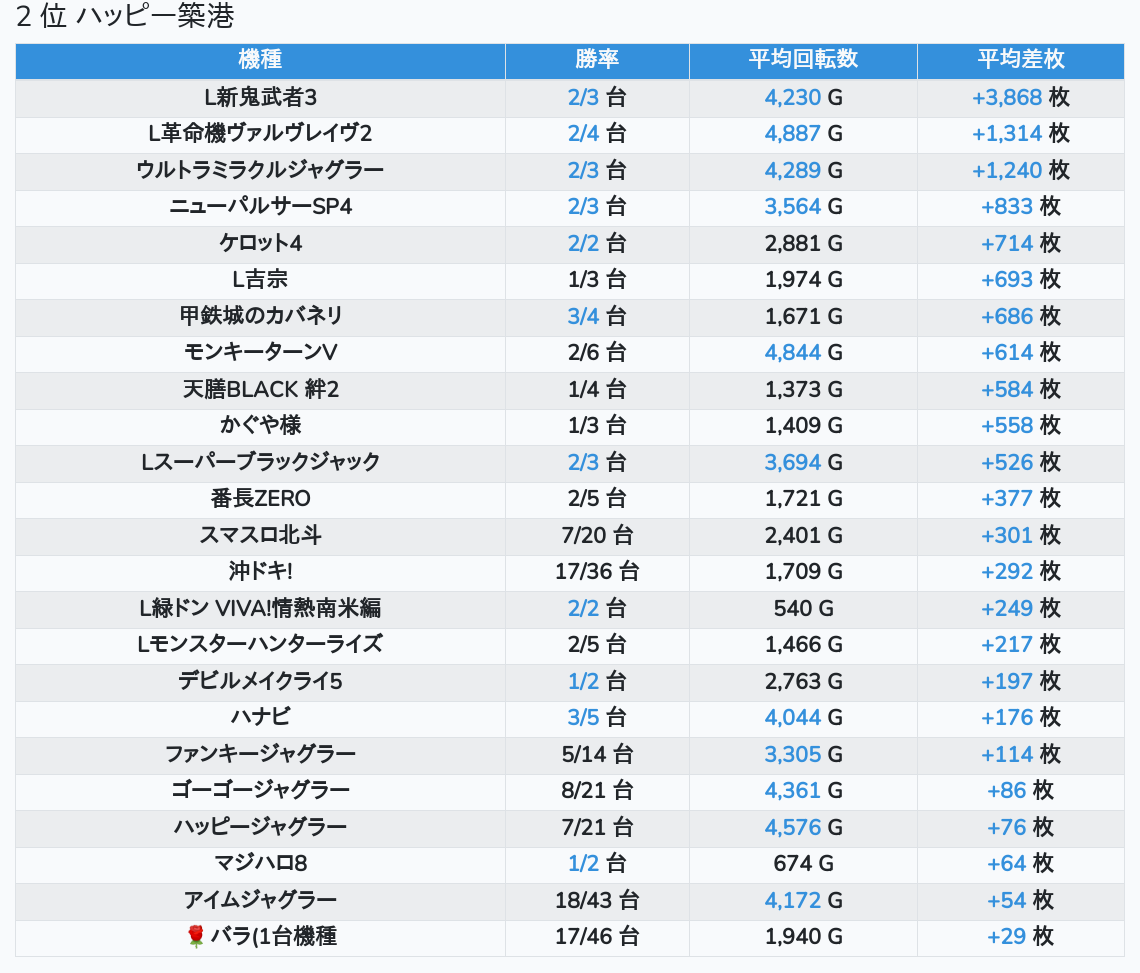Select the 18/43 台 win rate for アイムジャグラー
This screenshot has width=1140, height=973.
[597, 900]
